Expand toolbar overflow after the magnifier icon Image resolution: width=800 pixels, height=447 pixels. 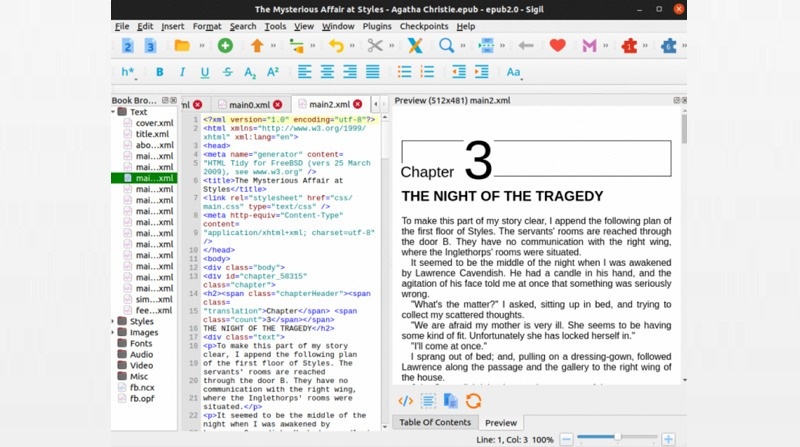(x=463, y=46)
